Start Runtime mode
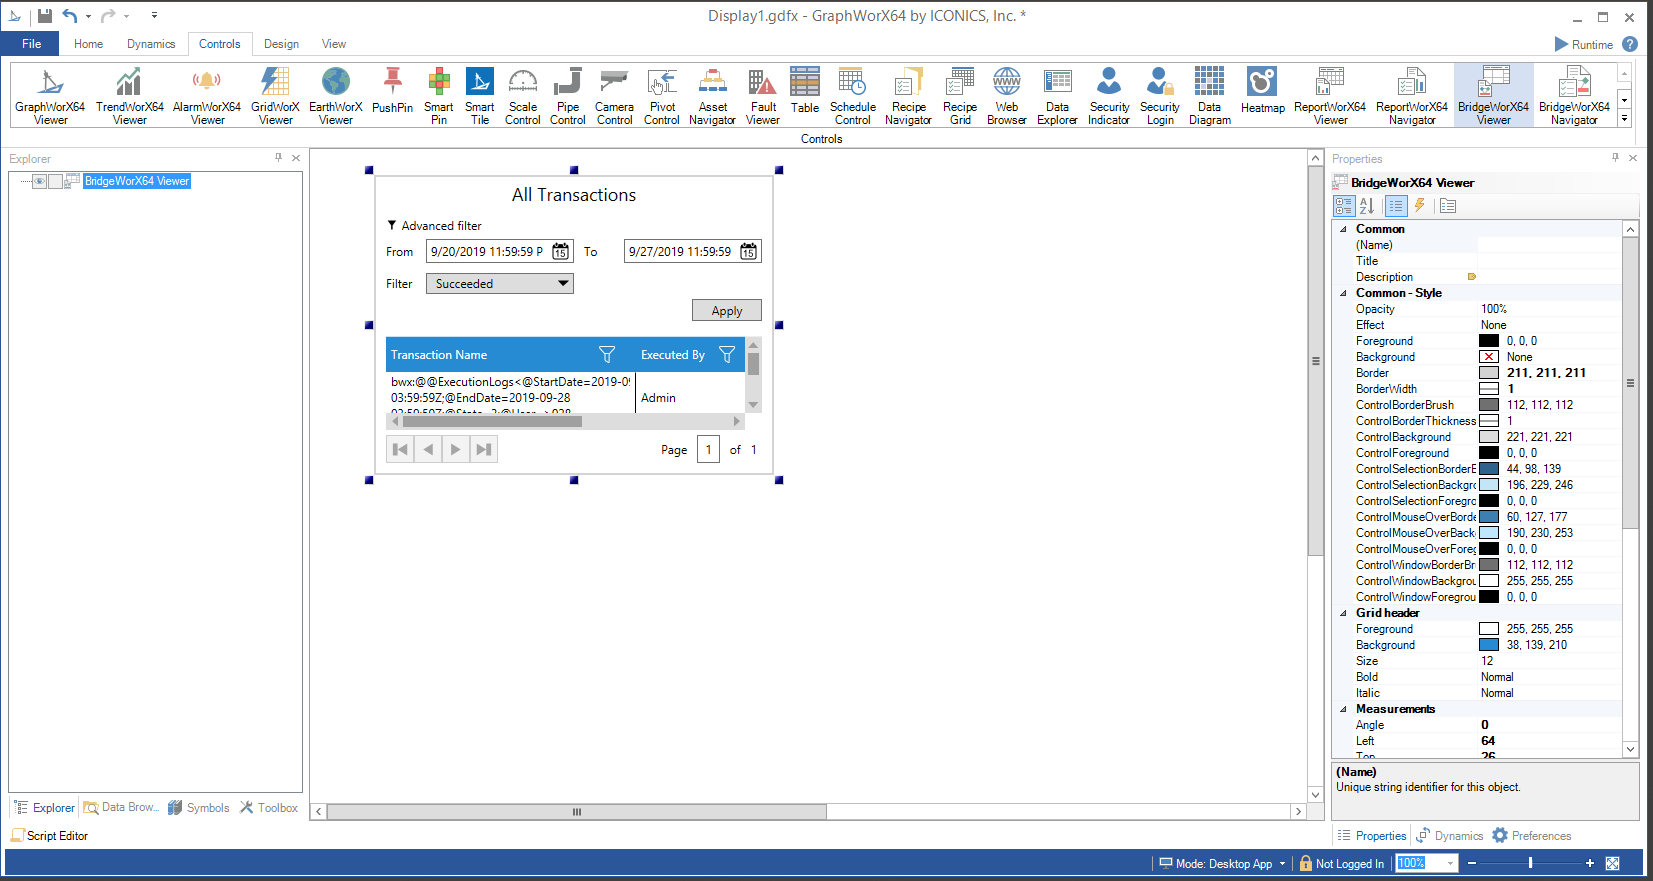Screen dimensions: 1653x881 click(x=1583, y=44)
